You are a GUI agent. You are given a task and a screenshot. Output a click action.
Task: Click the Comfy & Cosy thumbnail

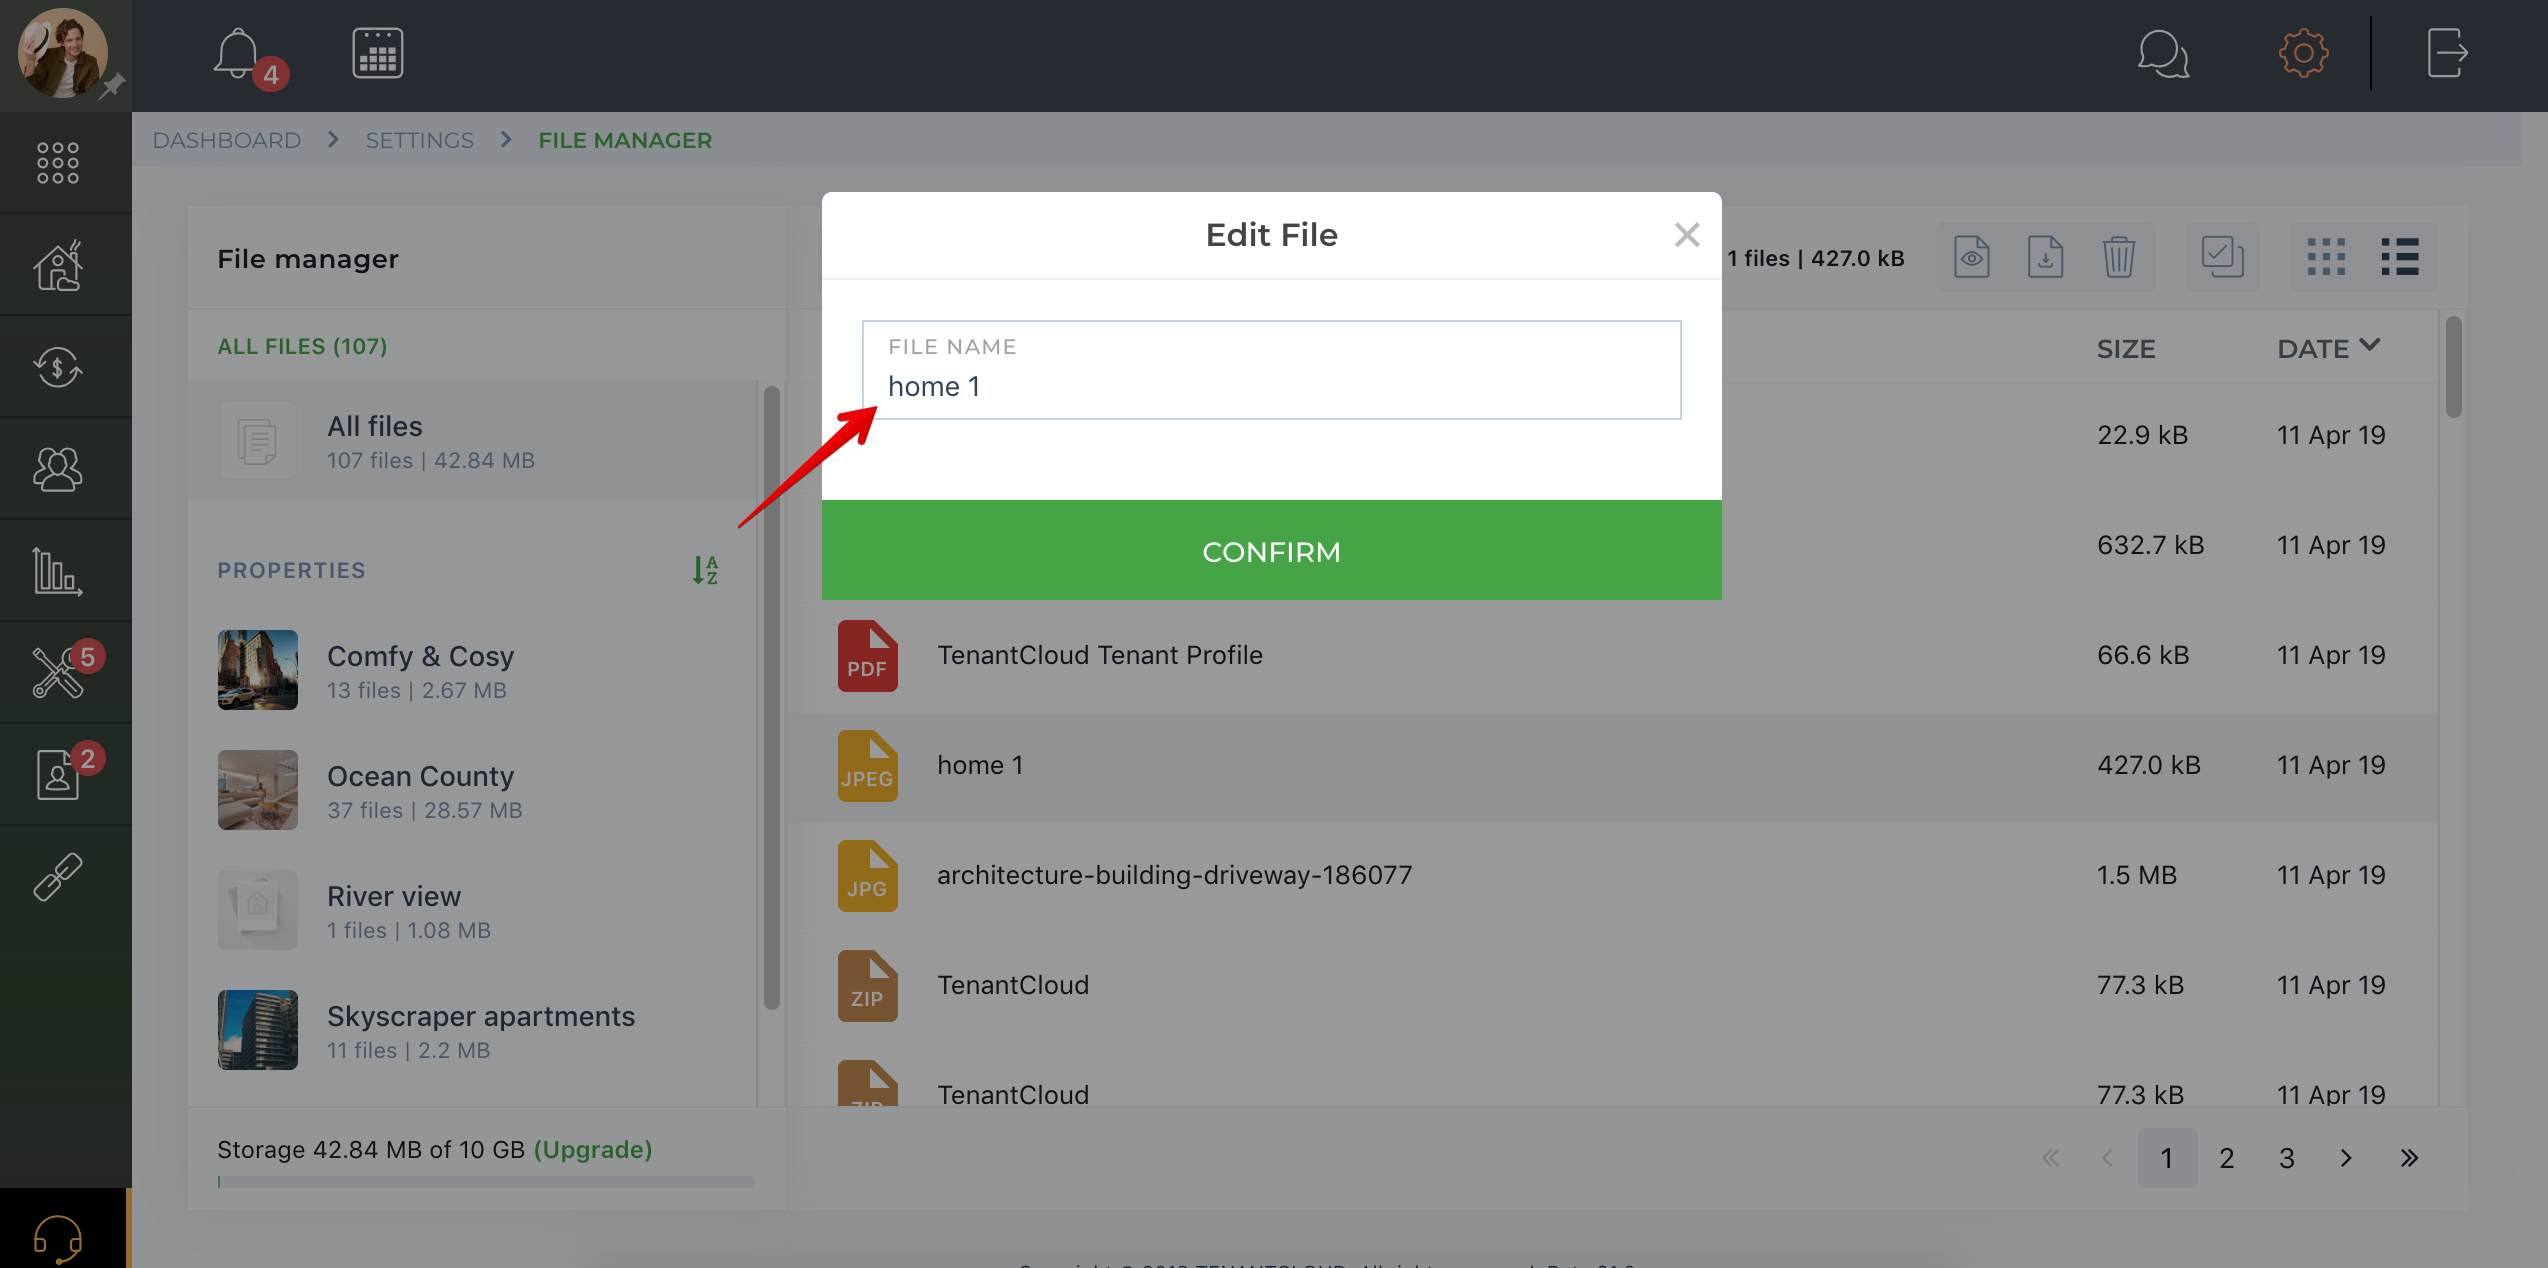pyautogui.click(x=258, y=670)
